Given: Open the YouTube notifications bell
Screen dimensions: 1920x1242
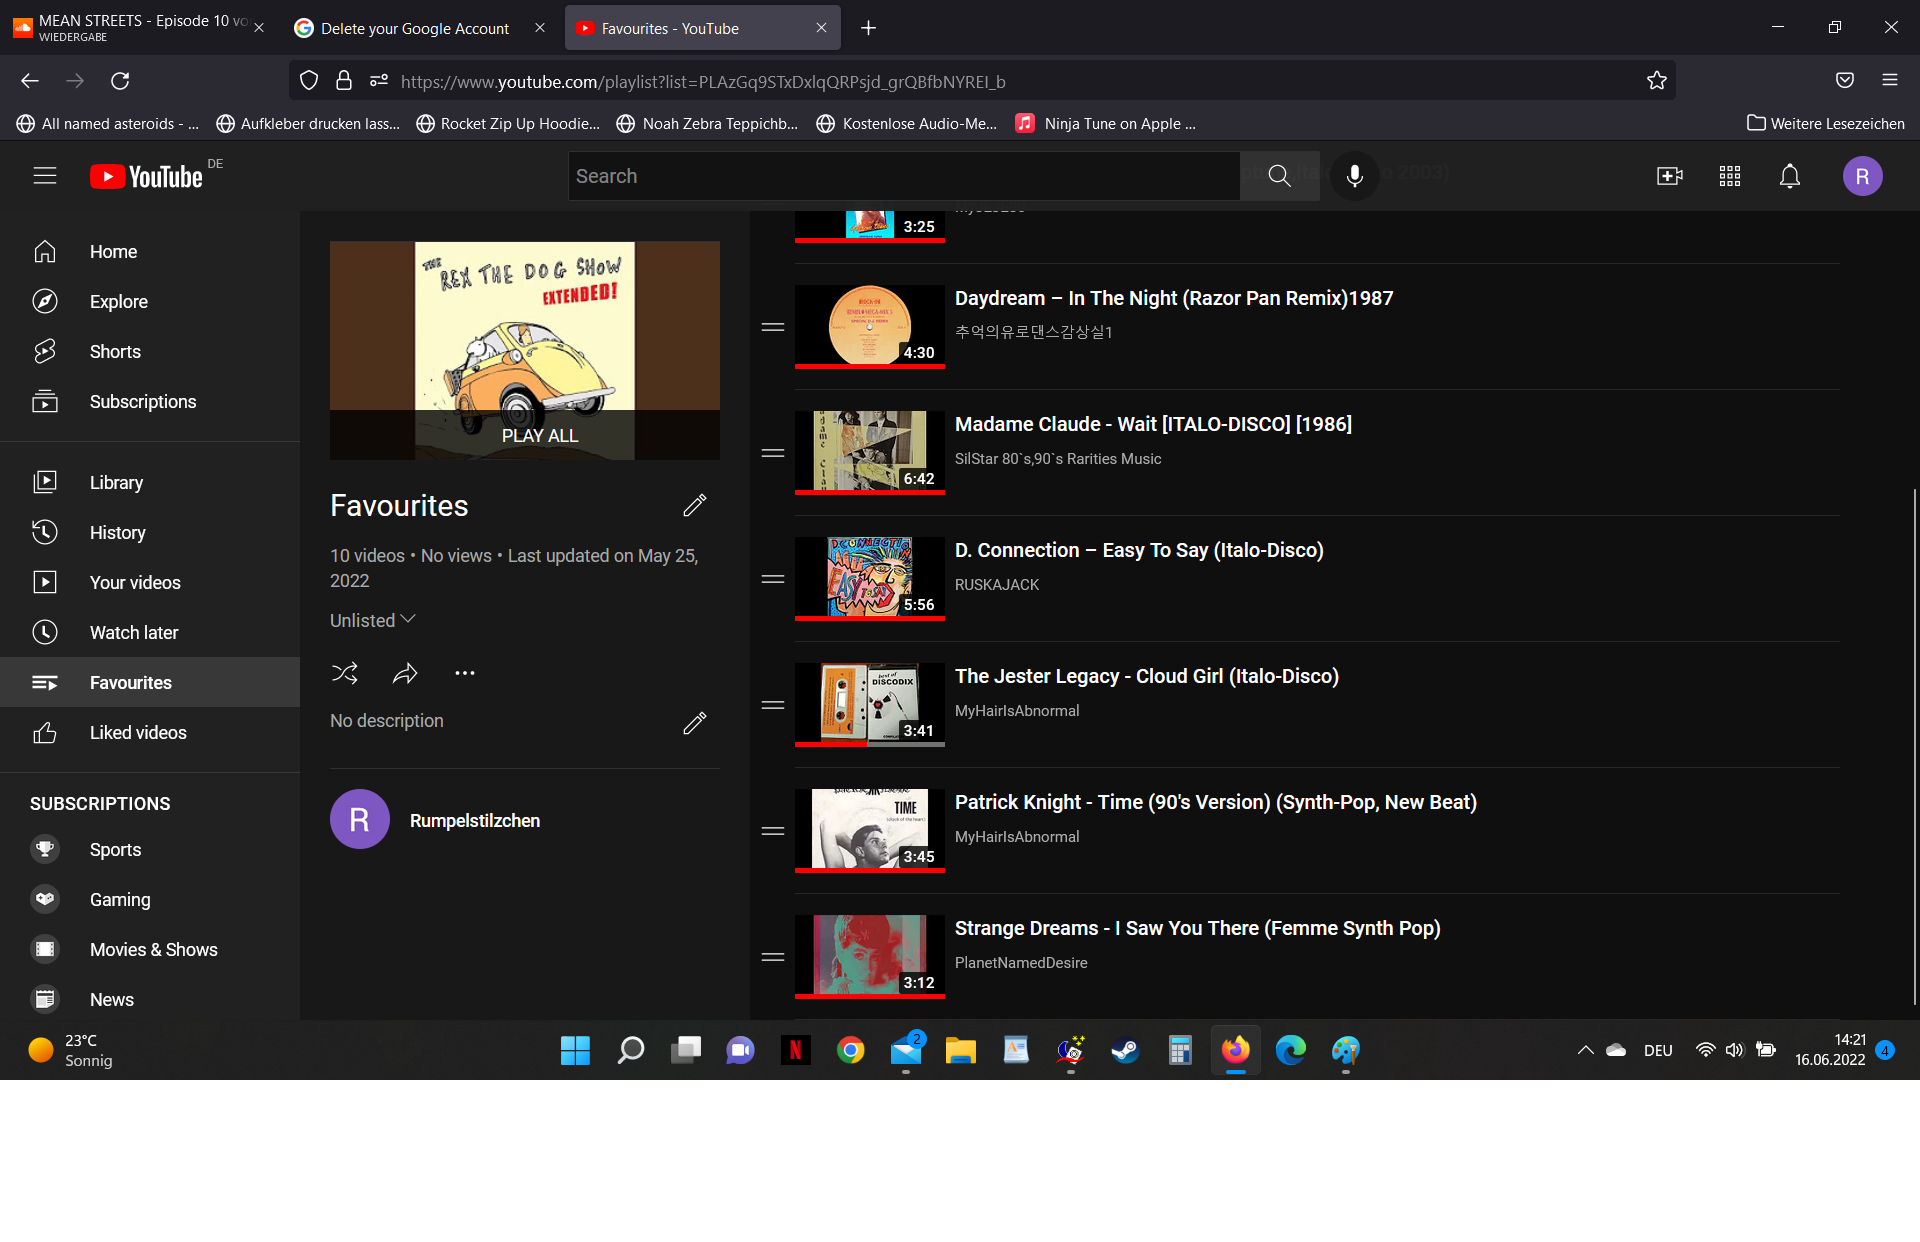Looking at the screenshot, I should [x=1789, y=176].
